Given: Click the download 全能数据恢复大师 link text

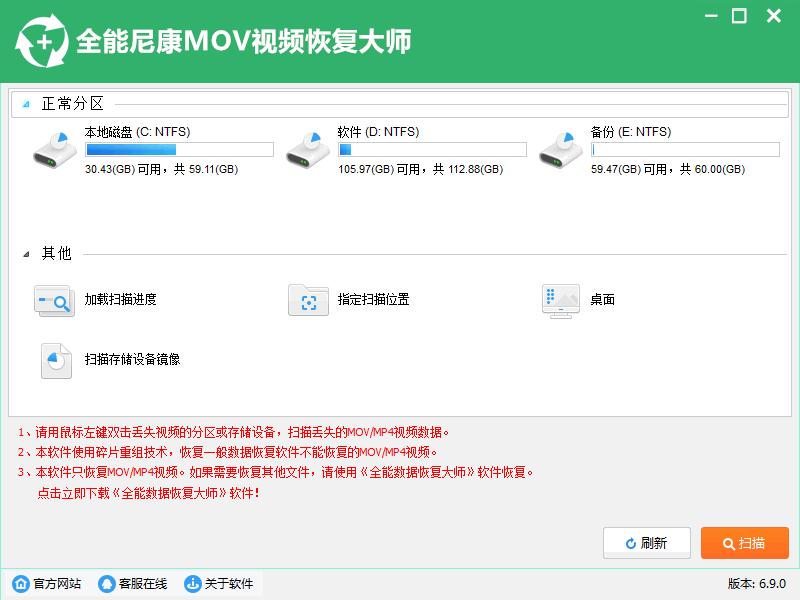Looking at the screenshot, I should [148, 493].
